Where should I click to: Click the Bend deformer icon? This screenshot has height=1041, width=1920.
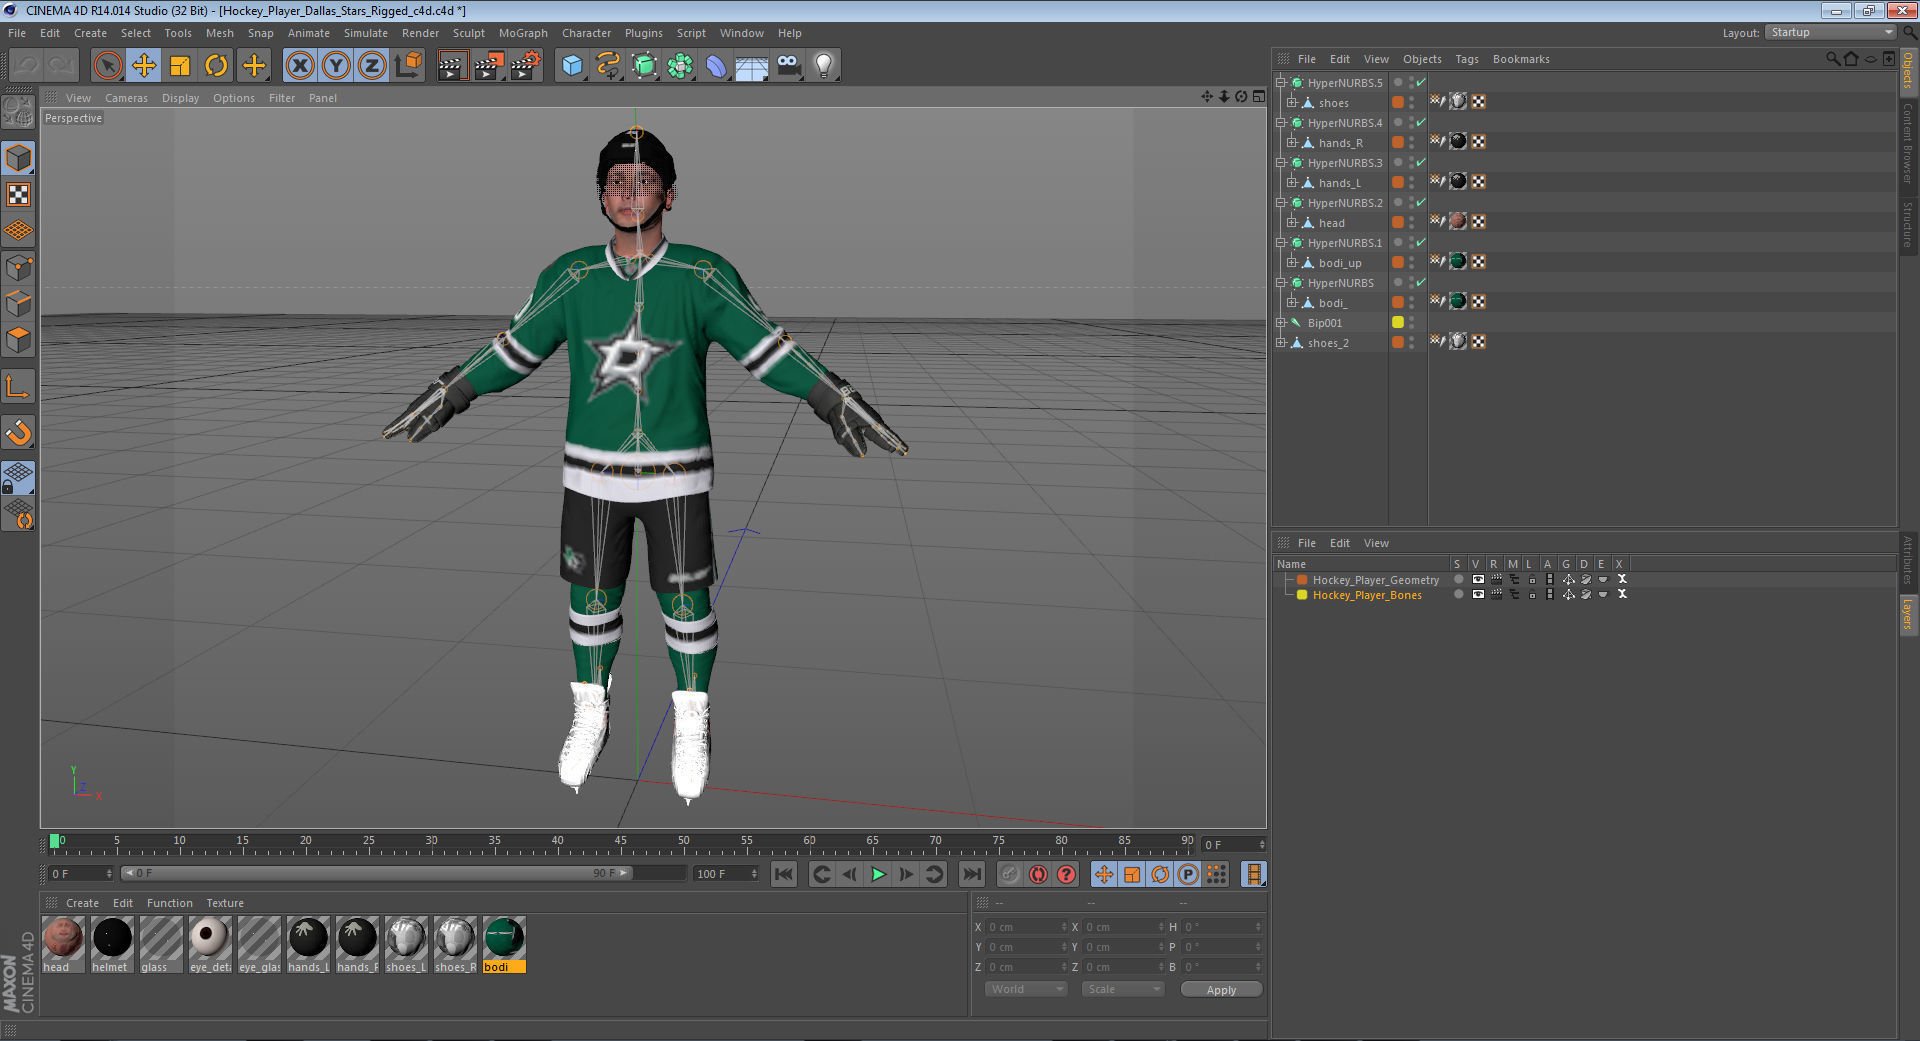[716, 66]
